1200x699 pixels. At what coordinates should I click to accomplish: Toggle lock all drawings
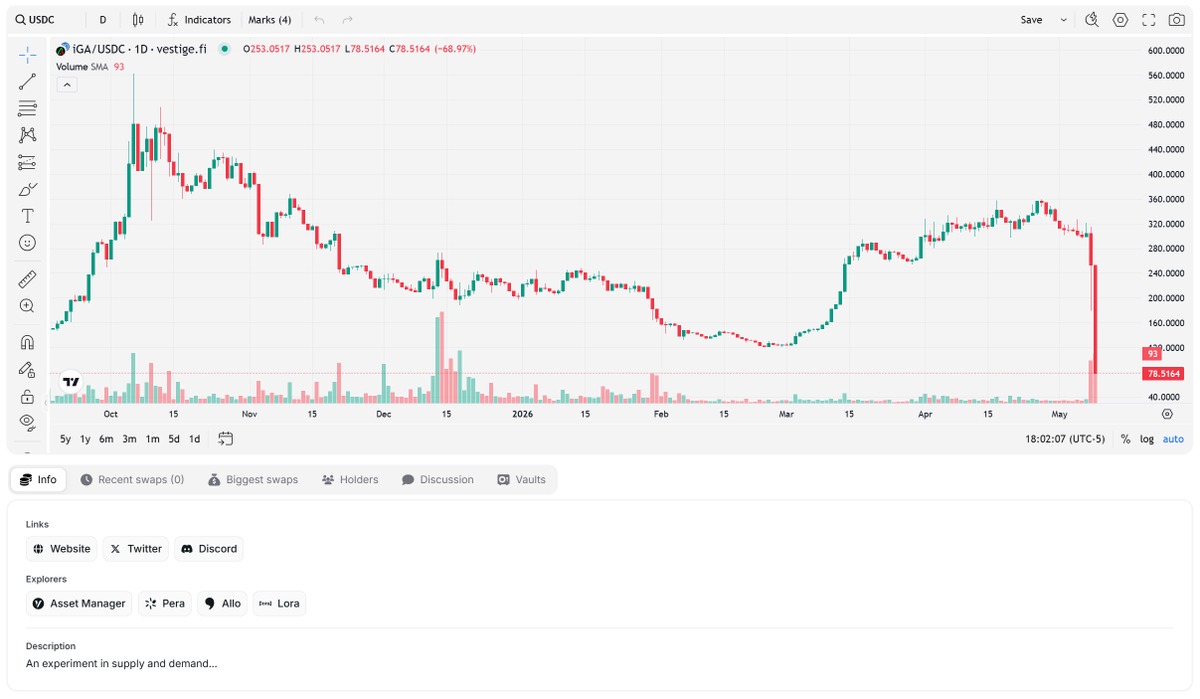[x=27, y=396]
